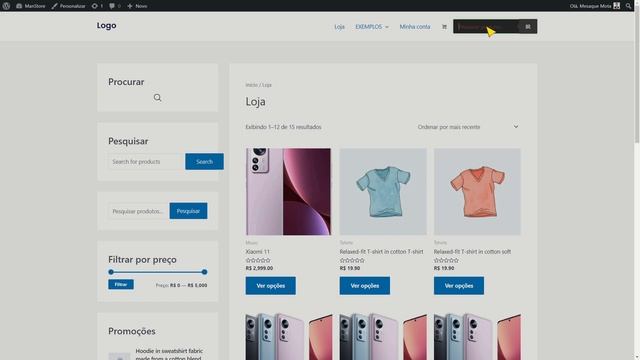Expand the EXEMPLOS dropdown menu
This screenshot has width=640, height=360.
tap(372, 27)
